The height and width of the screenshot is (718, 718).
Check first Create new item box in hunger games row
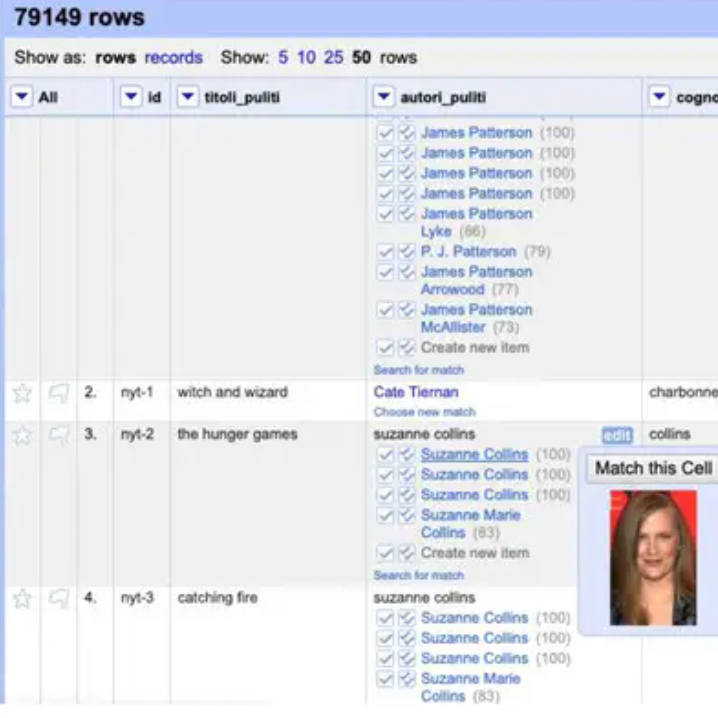pos(385,553)
